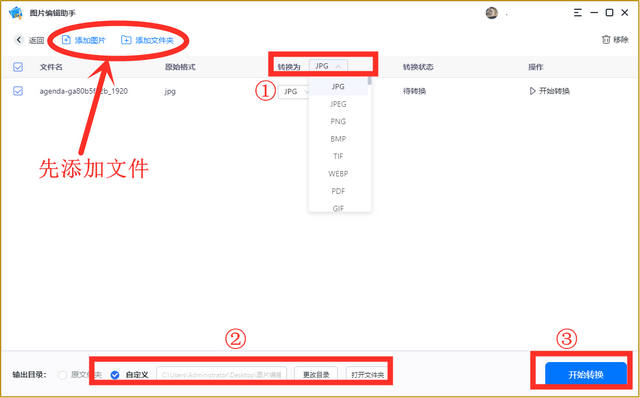Choose WEBP from the format list
Screen dimensions: 640x398
[x=338, y=173]
